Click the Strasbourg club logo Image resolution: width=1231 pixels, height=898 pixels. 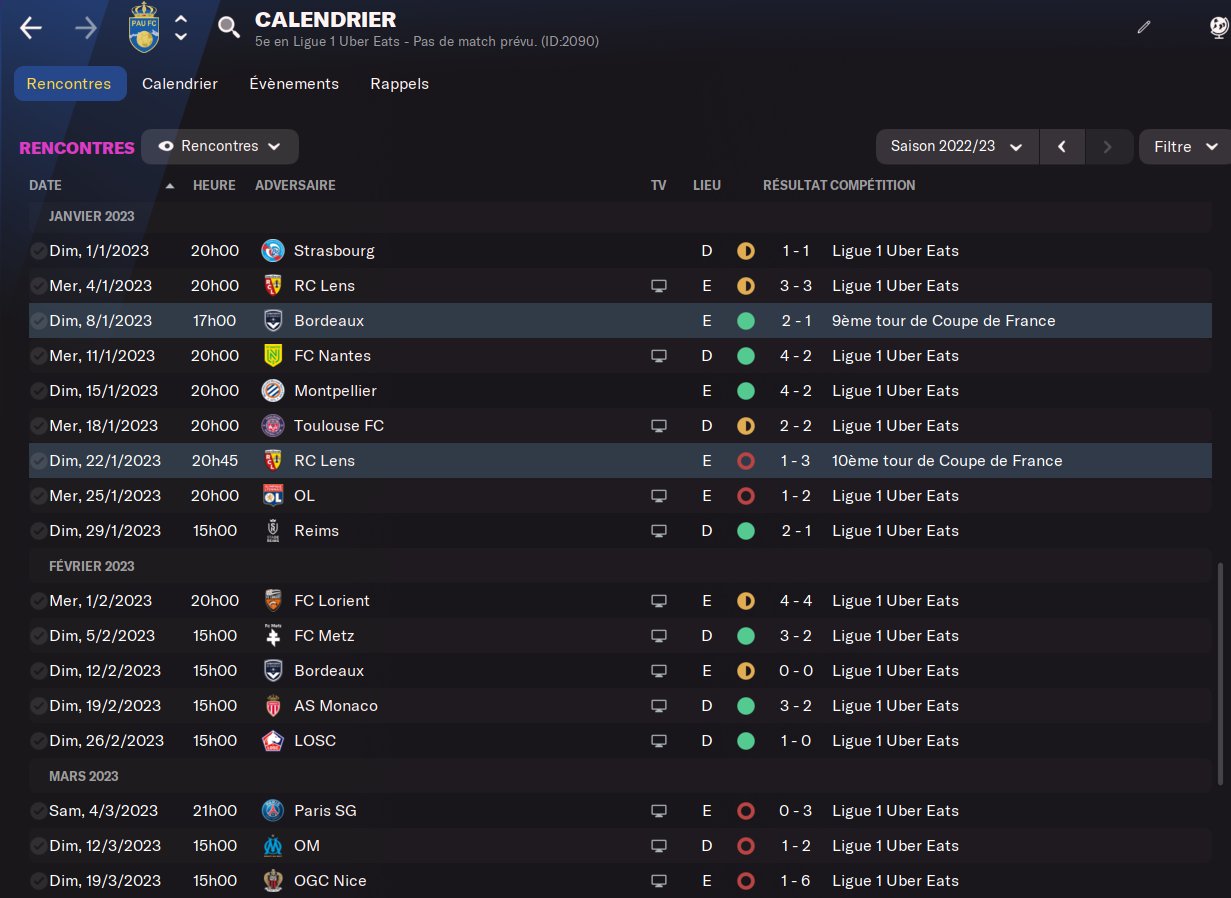click(272, 251)
